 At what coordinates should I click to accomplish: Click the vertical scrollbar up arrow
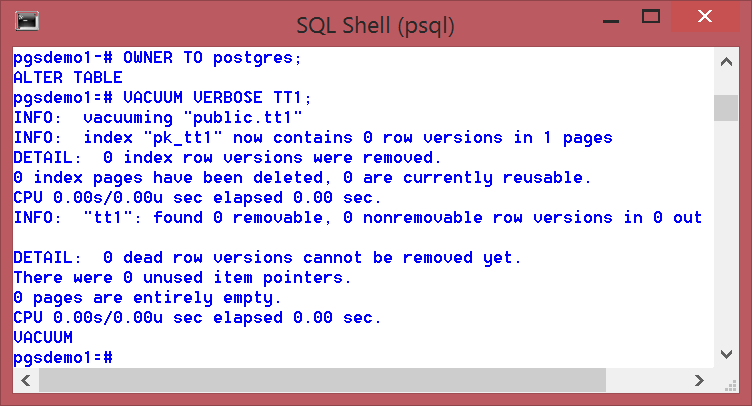726,59
